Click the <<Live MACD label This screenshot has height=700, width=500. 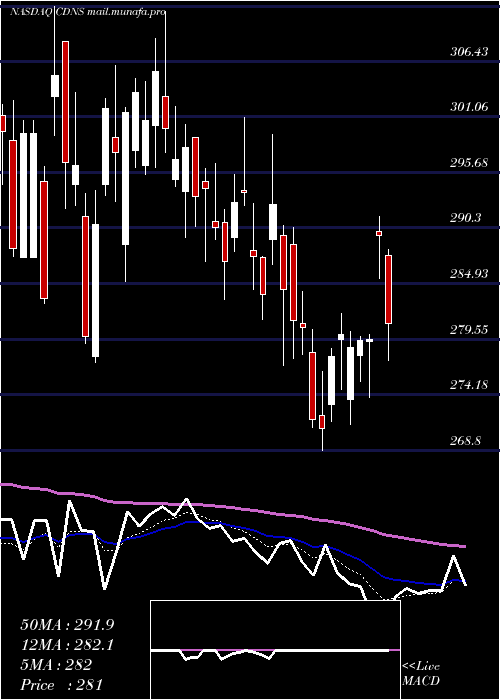click(421, 674)
